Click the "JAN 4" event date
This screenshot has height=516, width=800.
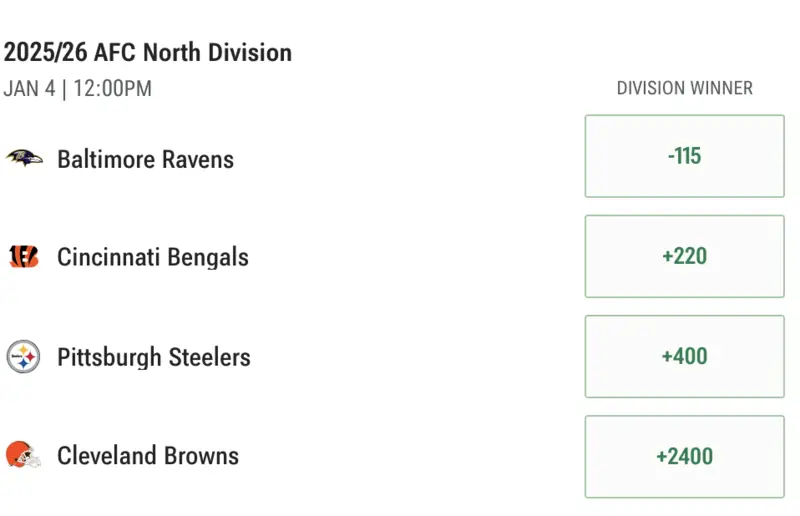coord(27,88)
